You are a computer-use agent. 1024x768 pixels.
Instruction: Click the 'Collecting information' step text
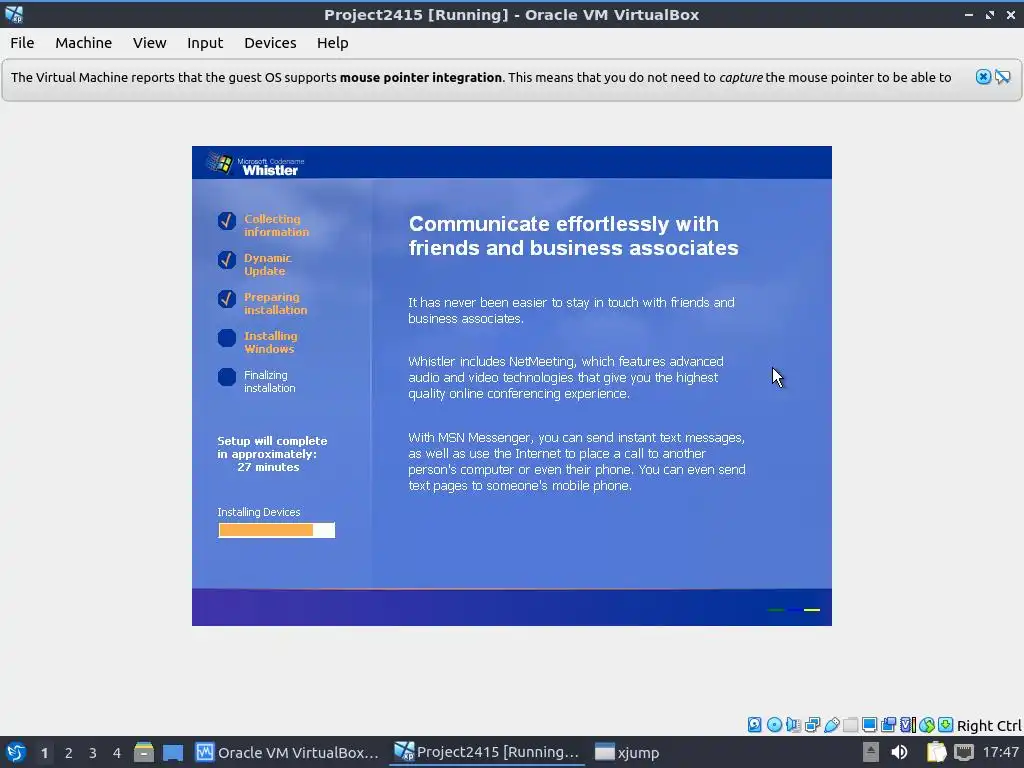point(277,225)
